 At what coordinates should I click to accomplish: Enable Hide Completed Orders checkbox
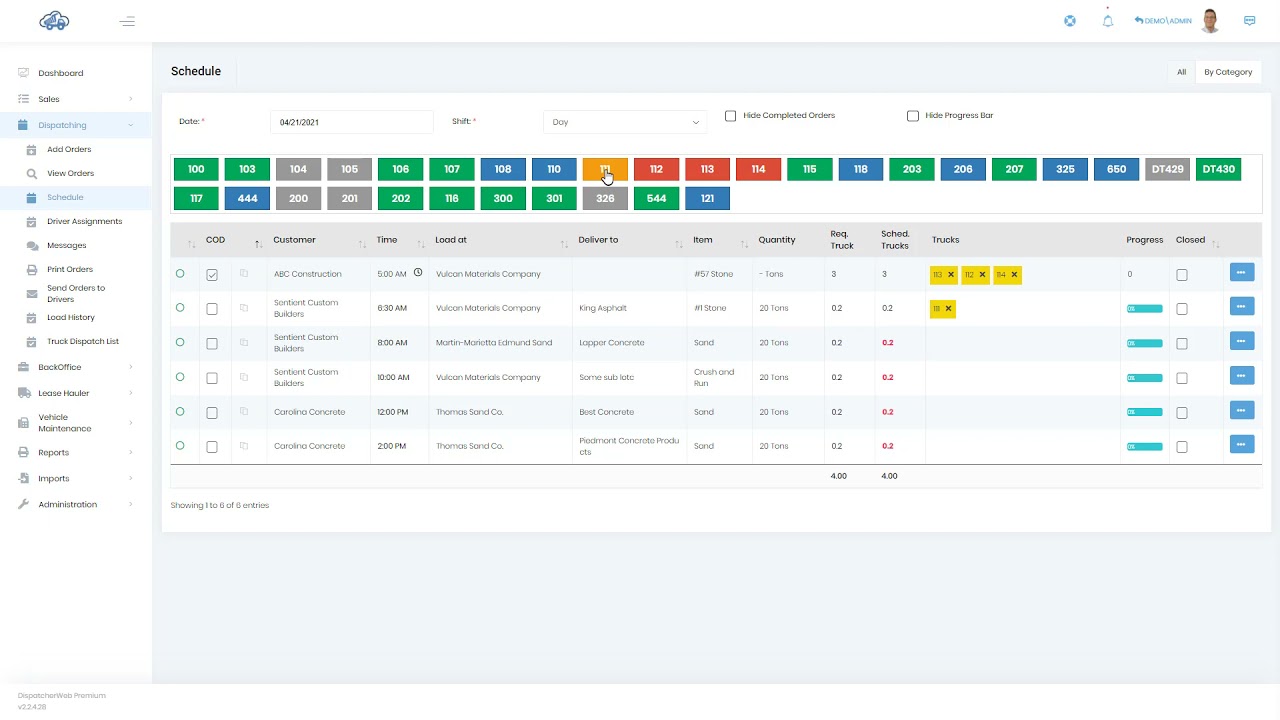pyautogui.click(x=730, y=116)
